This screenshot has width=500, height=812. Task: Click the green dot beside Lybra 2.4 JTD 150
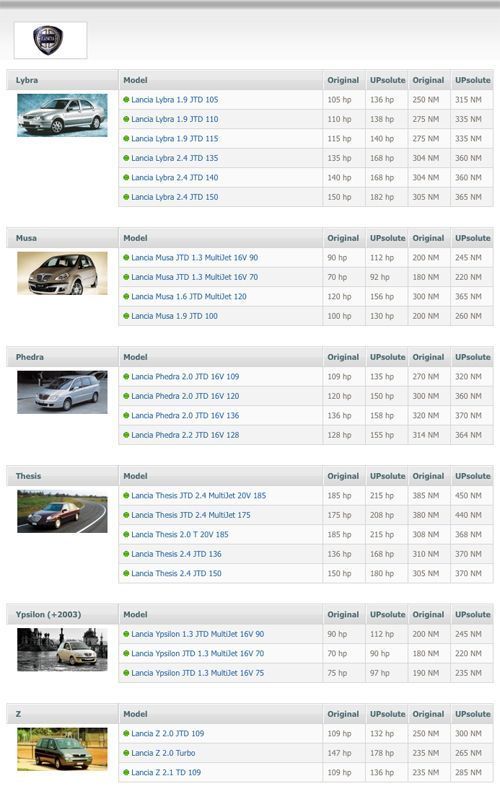[x=126, y=197]
